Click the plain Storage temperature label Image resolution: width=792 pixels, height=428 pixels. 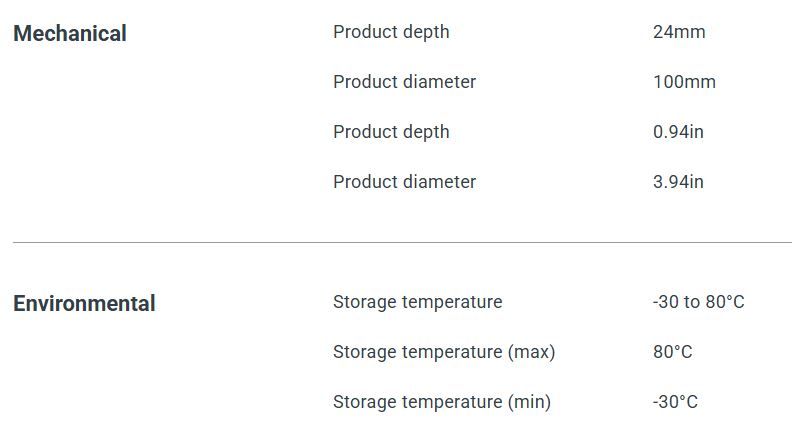(417, 302)
